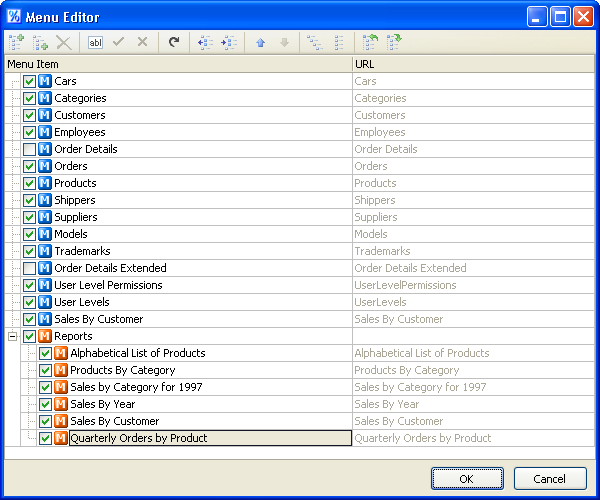Click the Employees URL cell
Screen dimensions: 600x500
473,132
